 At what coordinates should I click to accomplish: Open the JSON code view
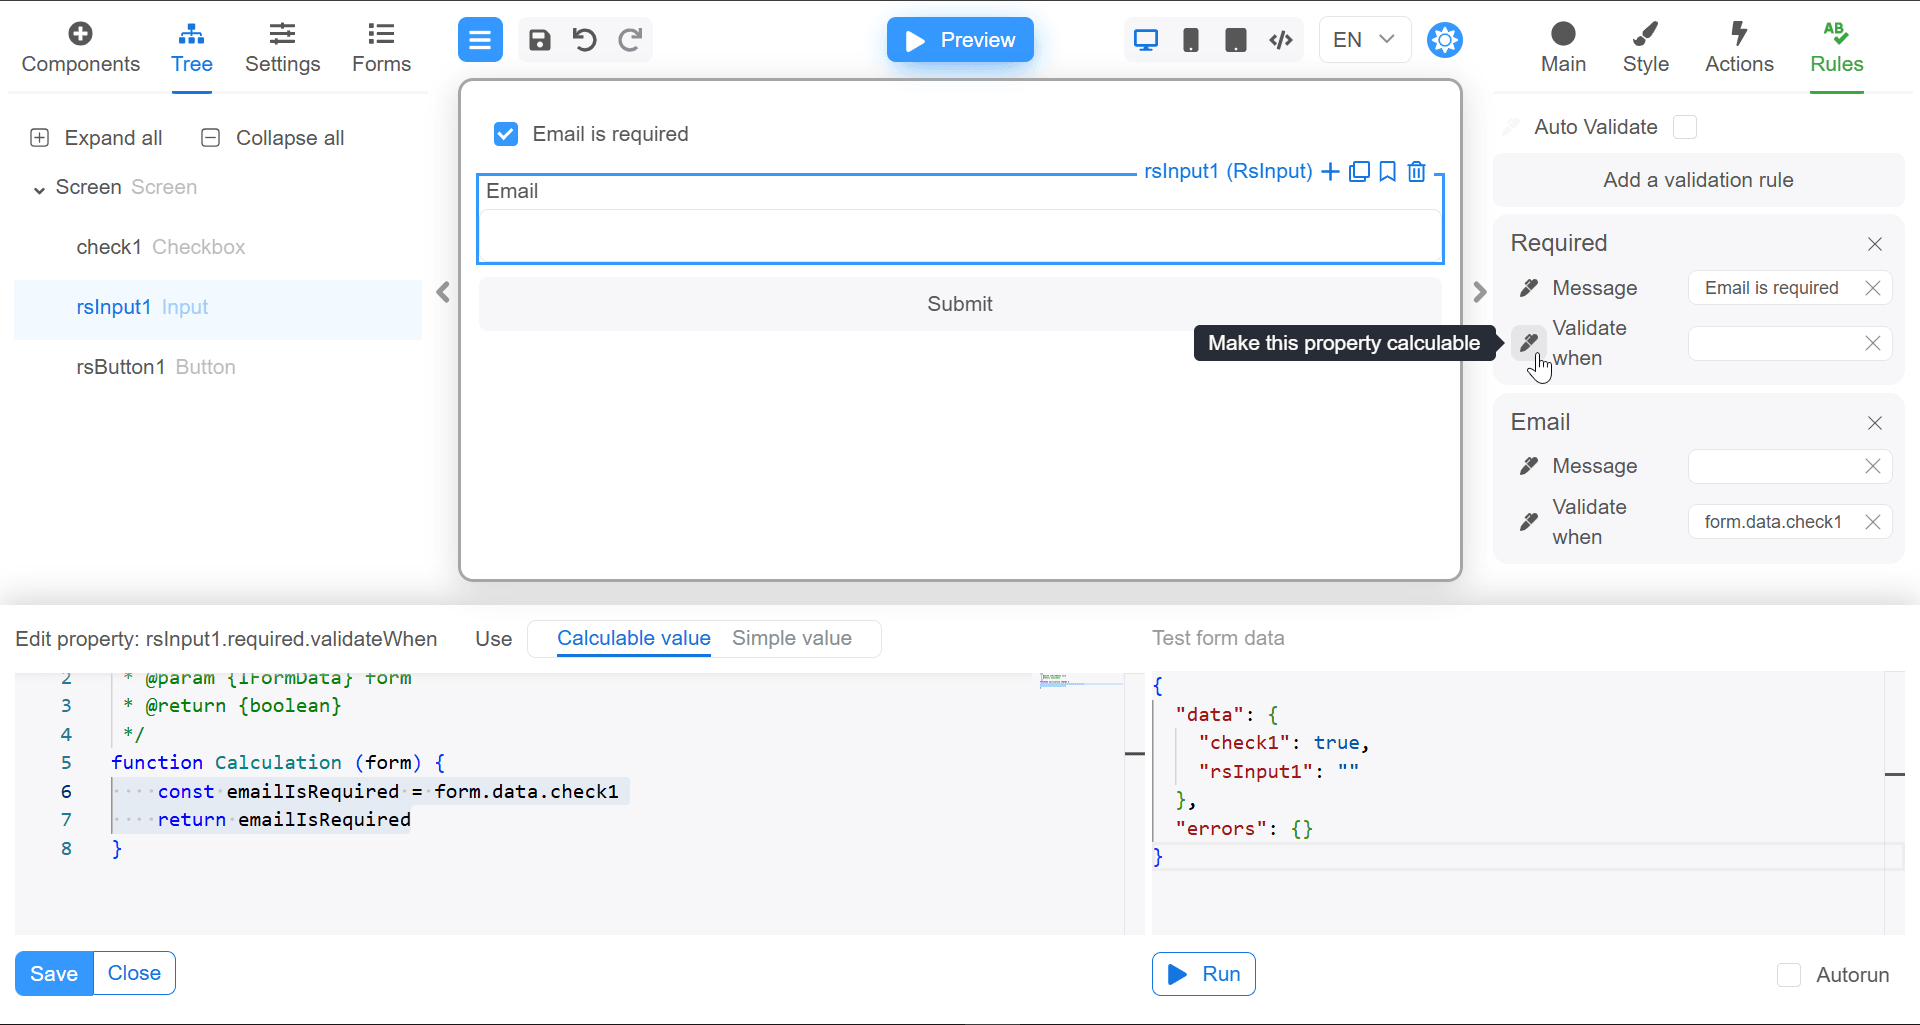pos(1281,40)
